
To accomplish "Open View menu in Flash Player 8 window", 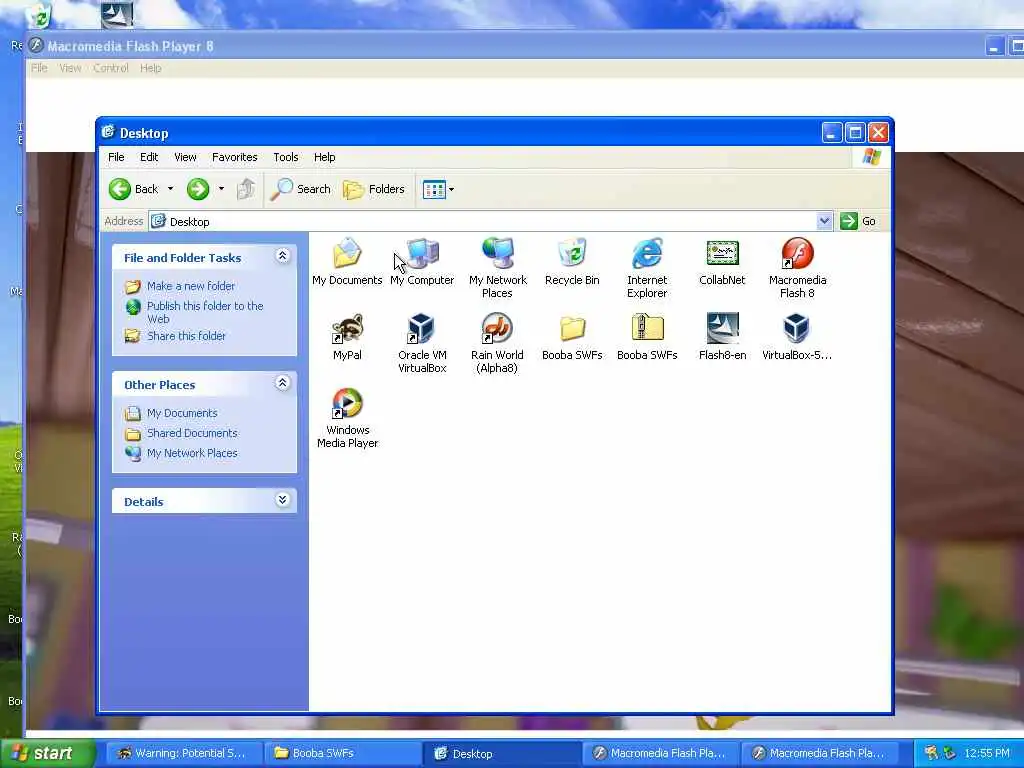I will coord(70,68).
